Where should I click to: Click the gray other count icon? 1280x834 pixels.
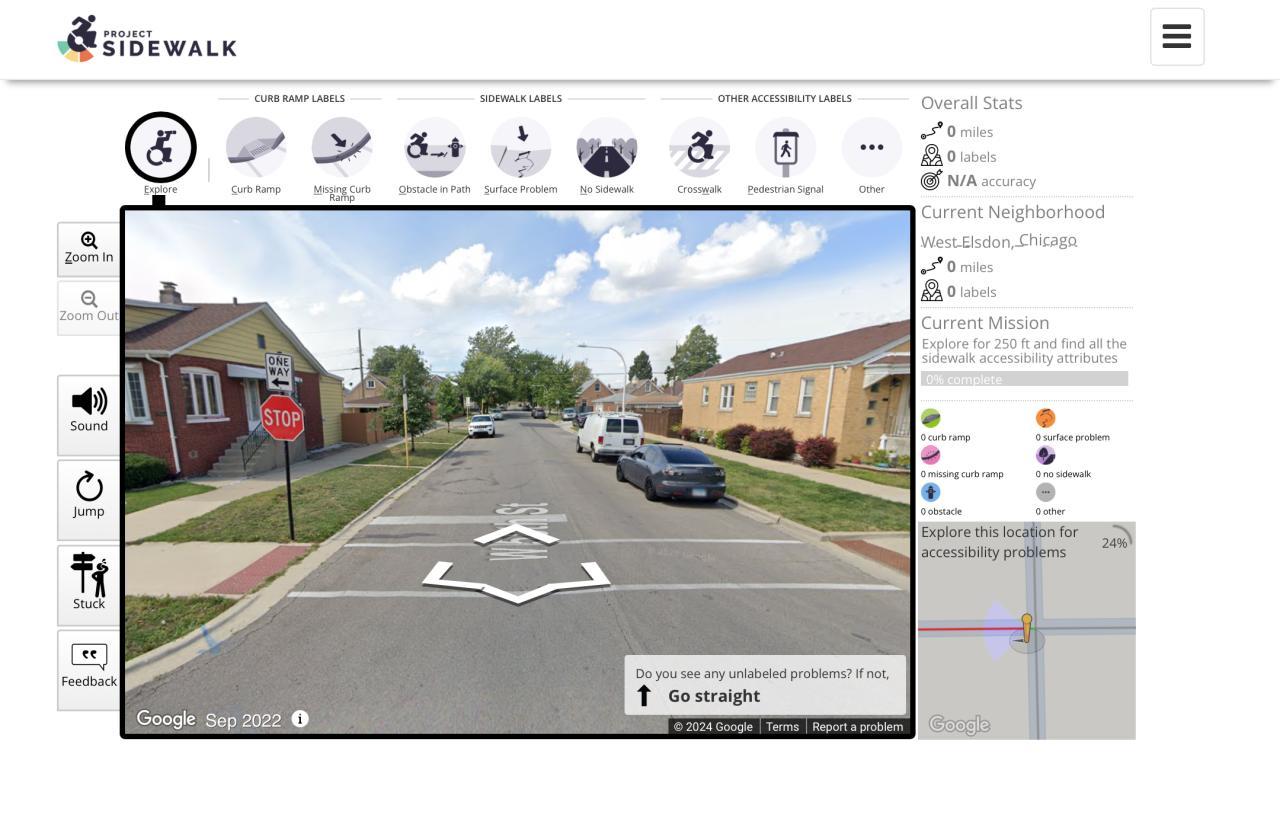pyautogui.click(x=1046, y=492)
